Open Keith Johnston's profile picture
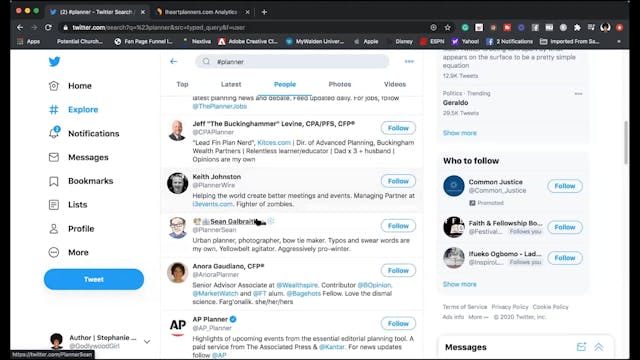This screenshot has width=640, height=360. click(178, 183)
